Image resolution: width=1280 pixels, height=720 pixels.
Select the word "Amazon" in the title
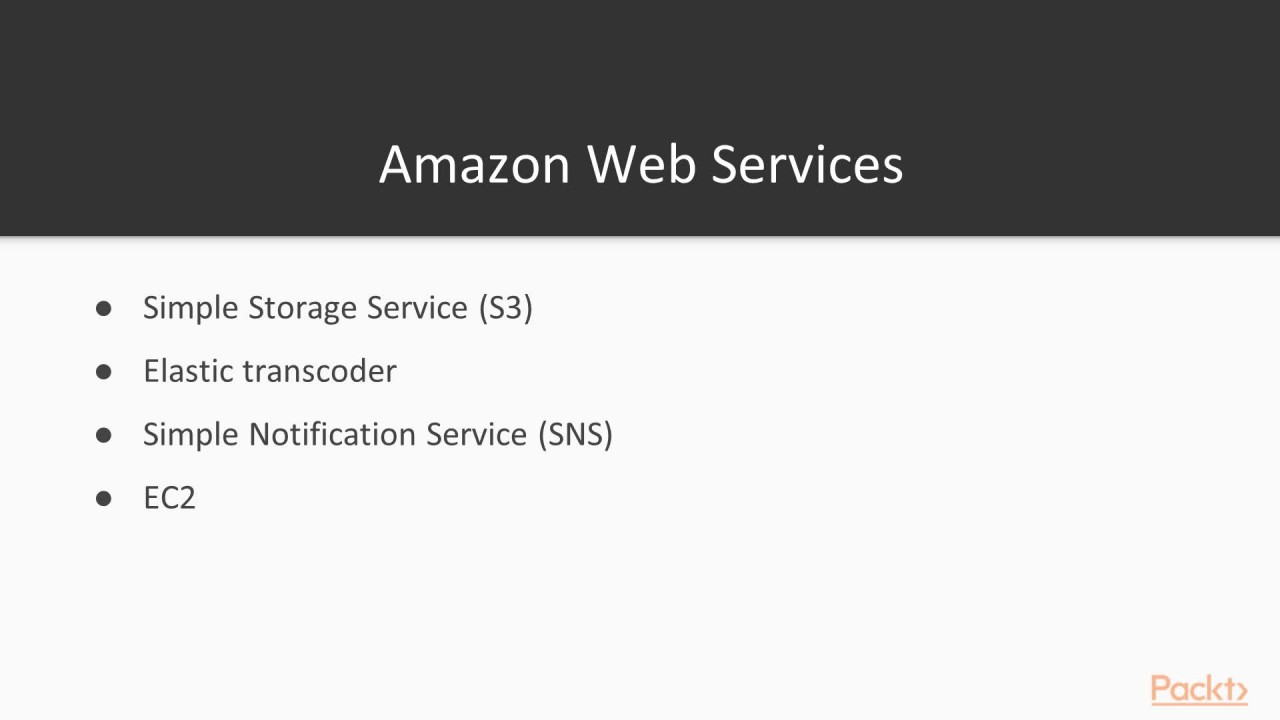[x=474, y=164]
